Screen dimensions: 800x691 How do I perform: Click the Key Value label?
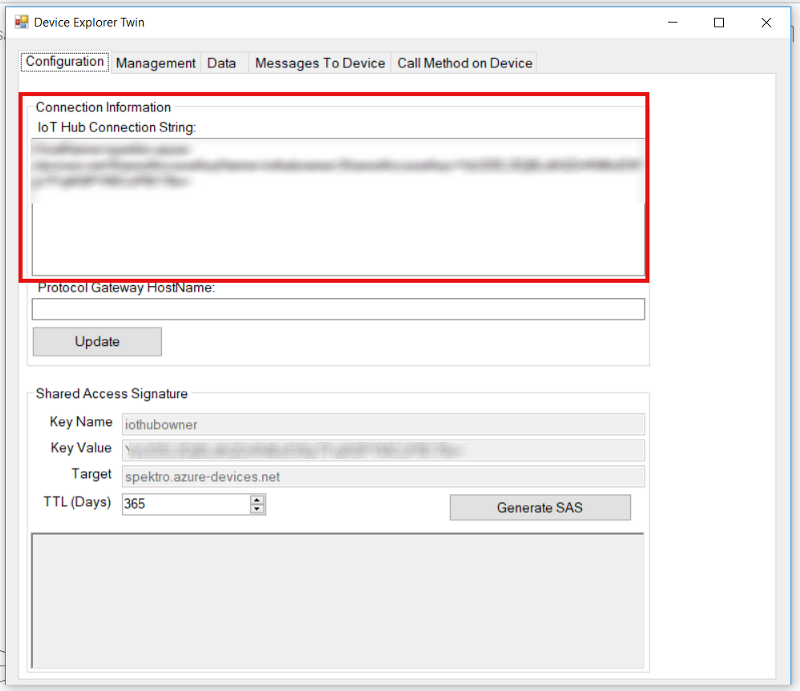pos(81,448)
